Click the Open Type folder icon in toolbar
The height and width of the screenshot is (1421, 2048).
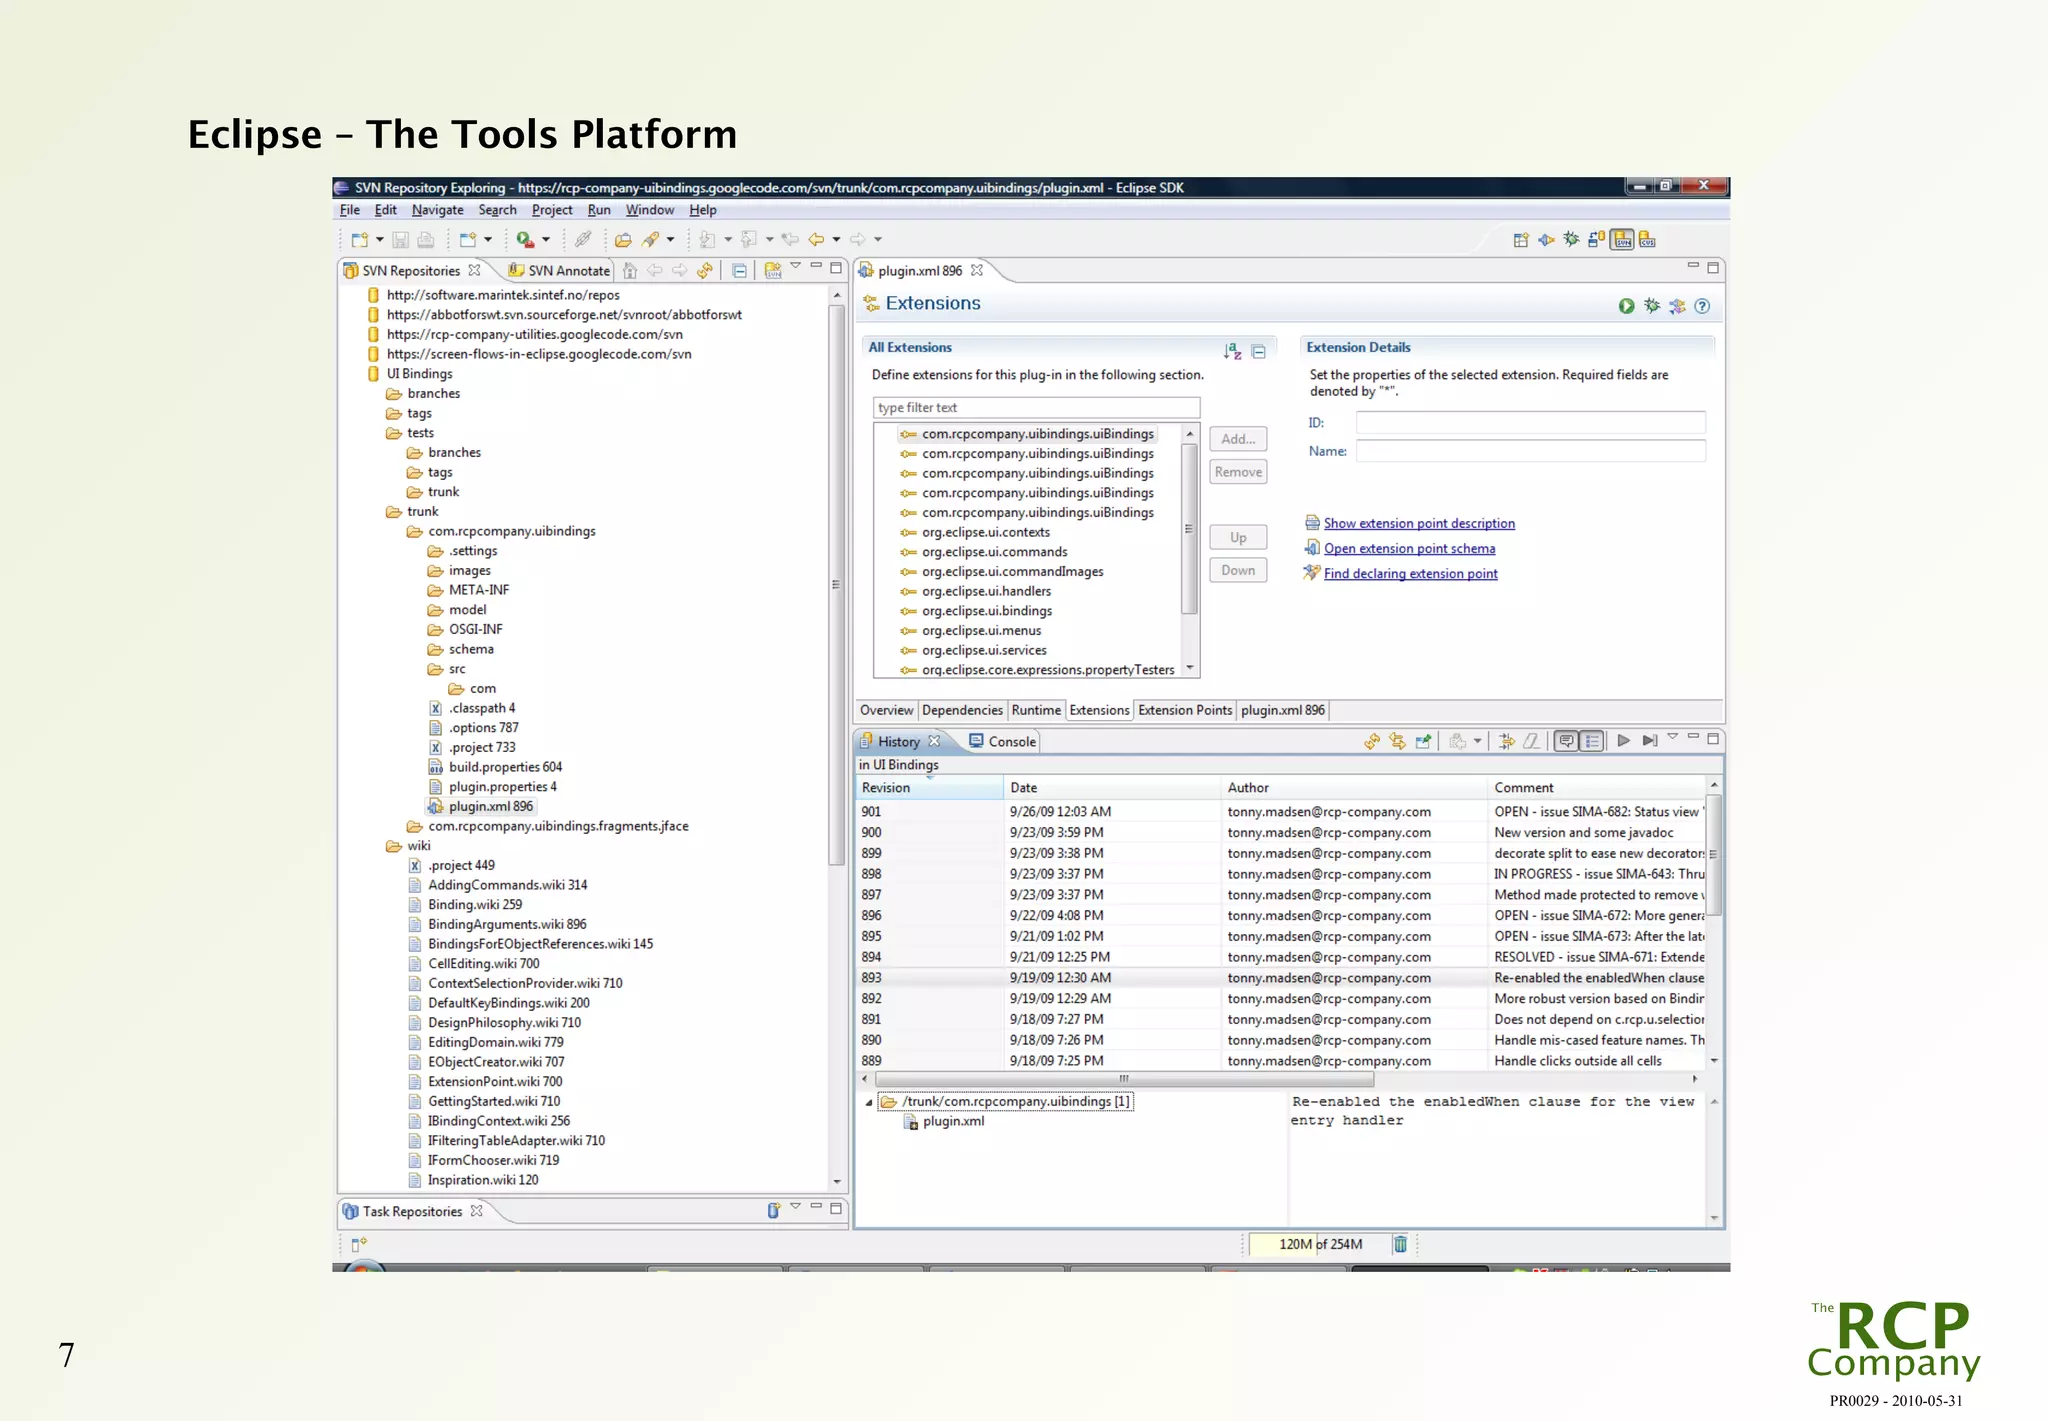pyautogui.click(x=623, y=239)
